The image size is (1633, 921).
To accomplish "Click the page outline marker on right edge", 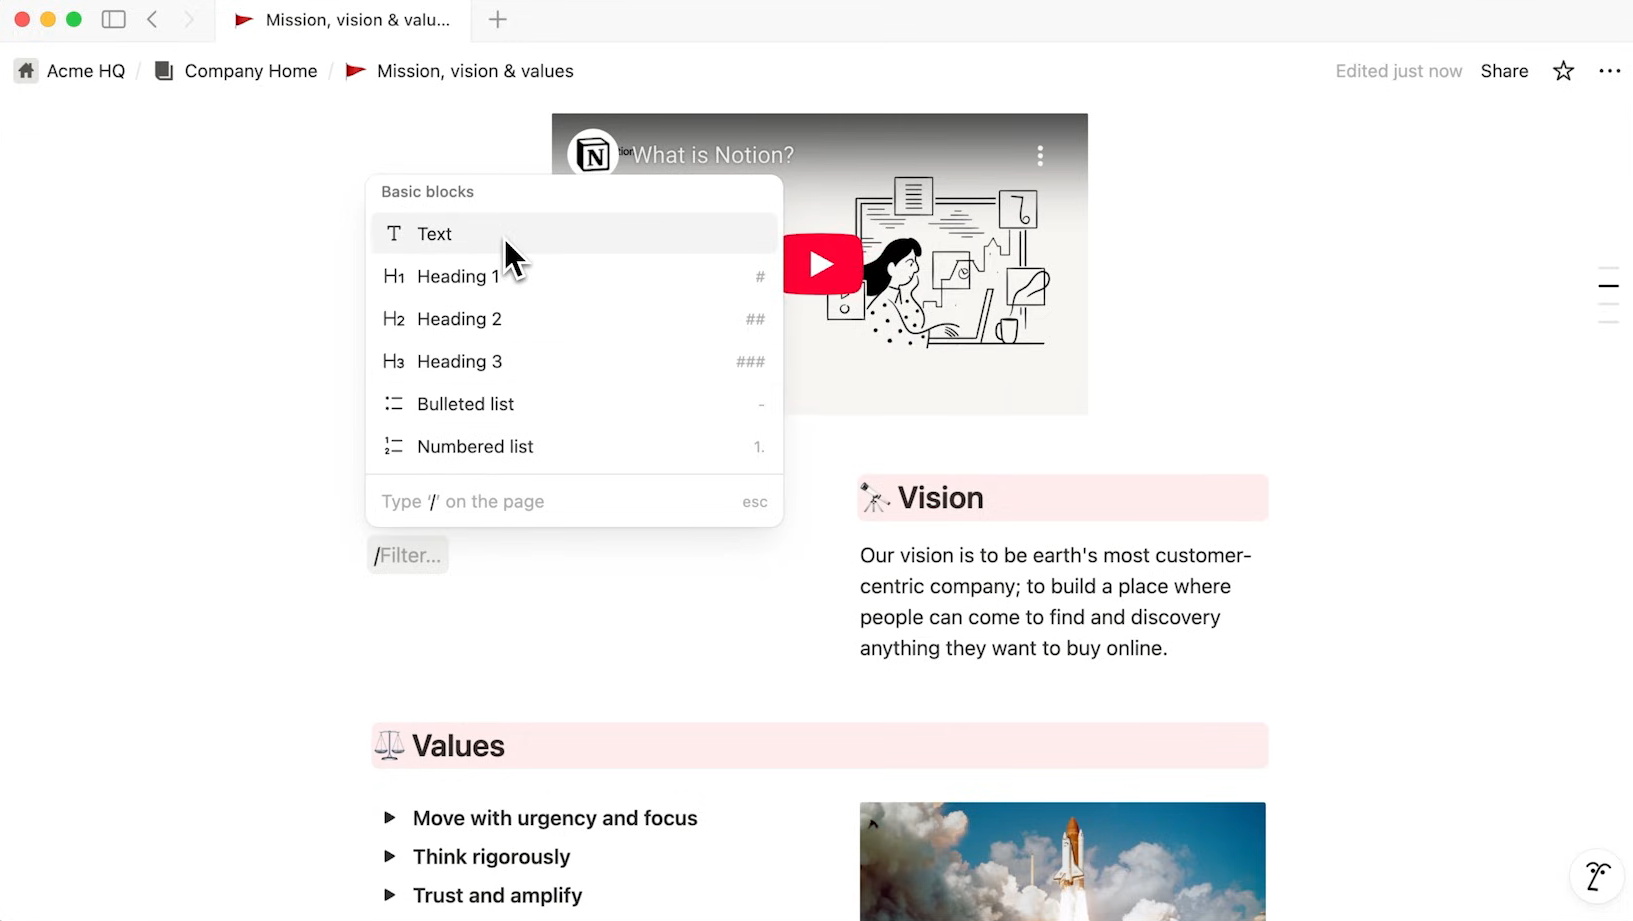I will click(x=1608, y=286).
